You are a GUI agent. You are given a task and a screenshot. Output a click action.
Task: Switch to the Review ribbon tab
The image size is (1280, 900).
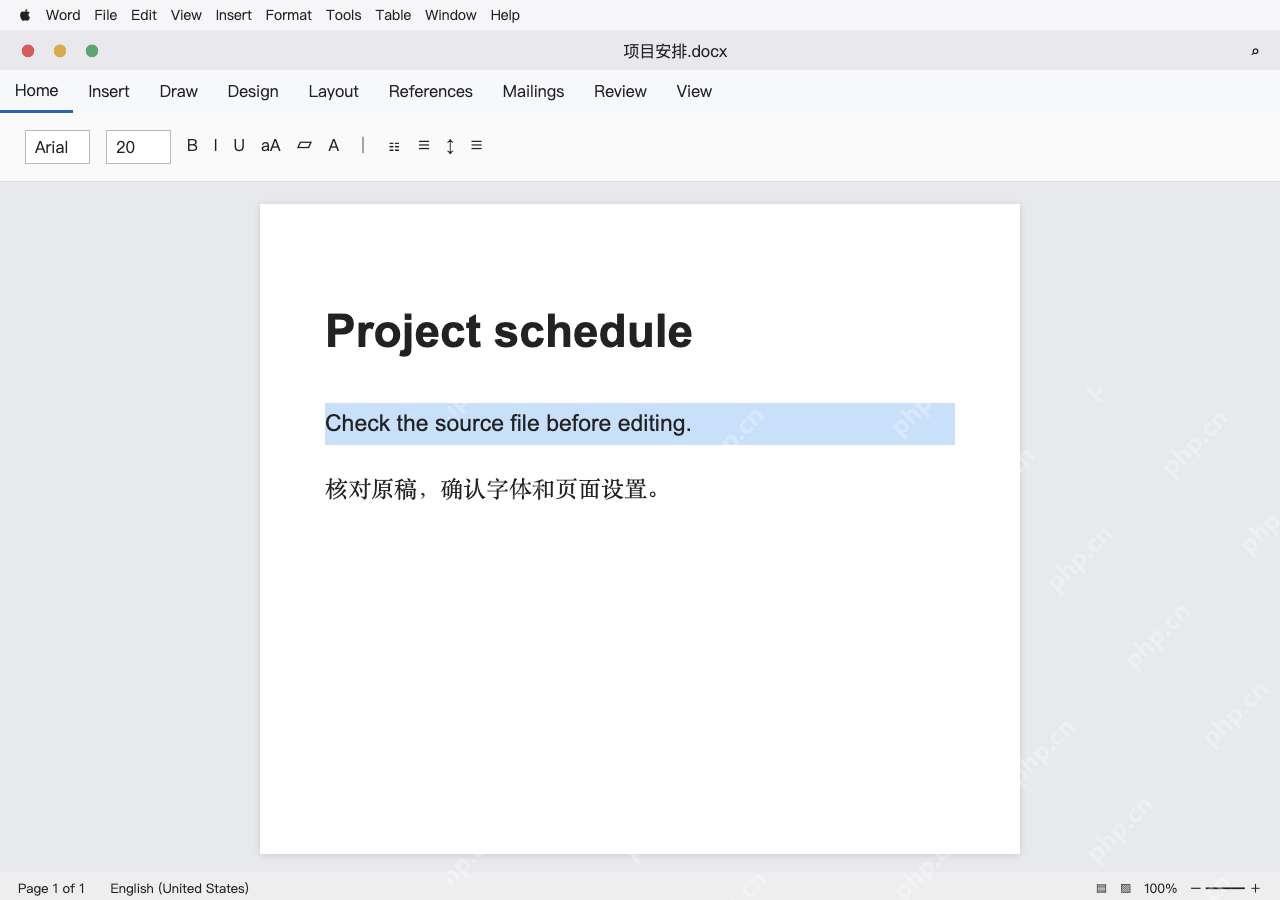620,91
